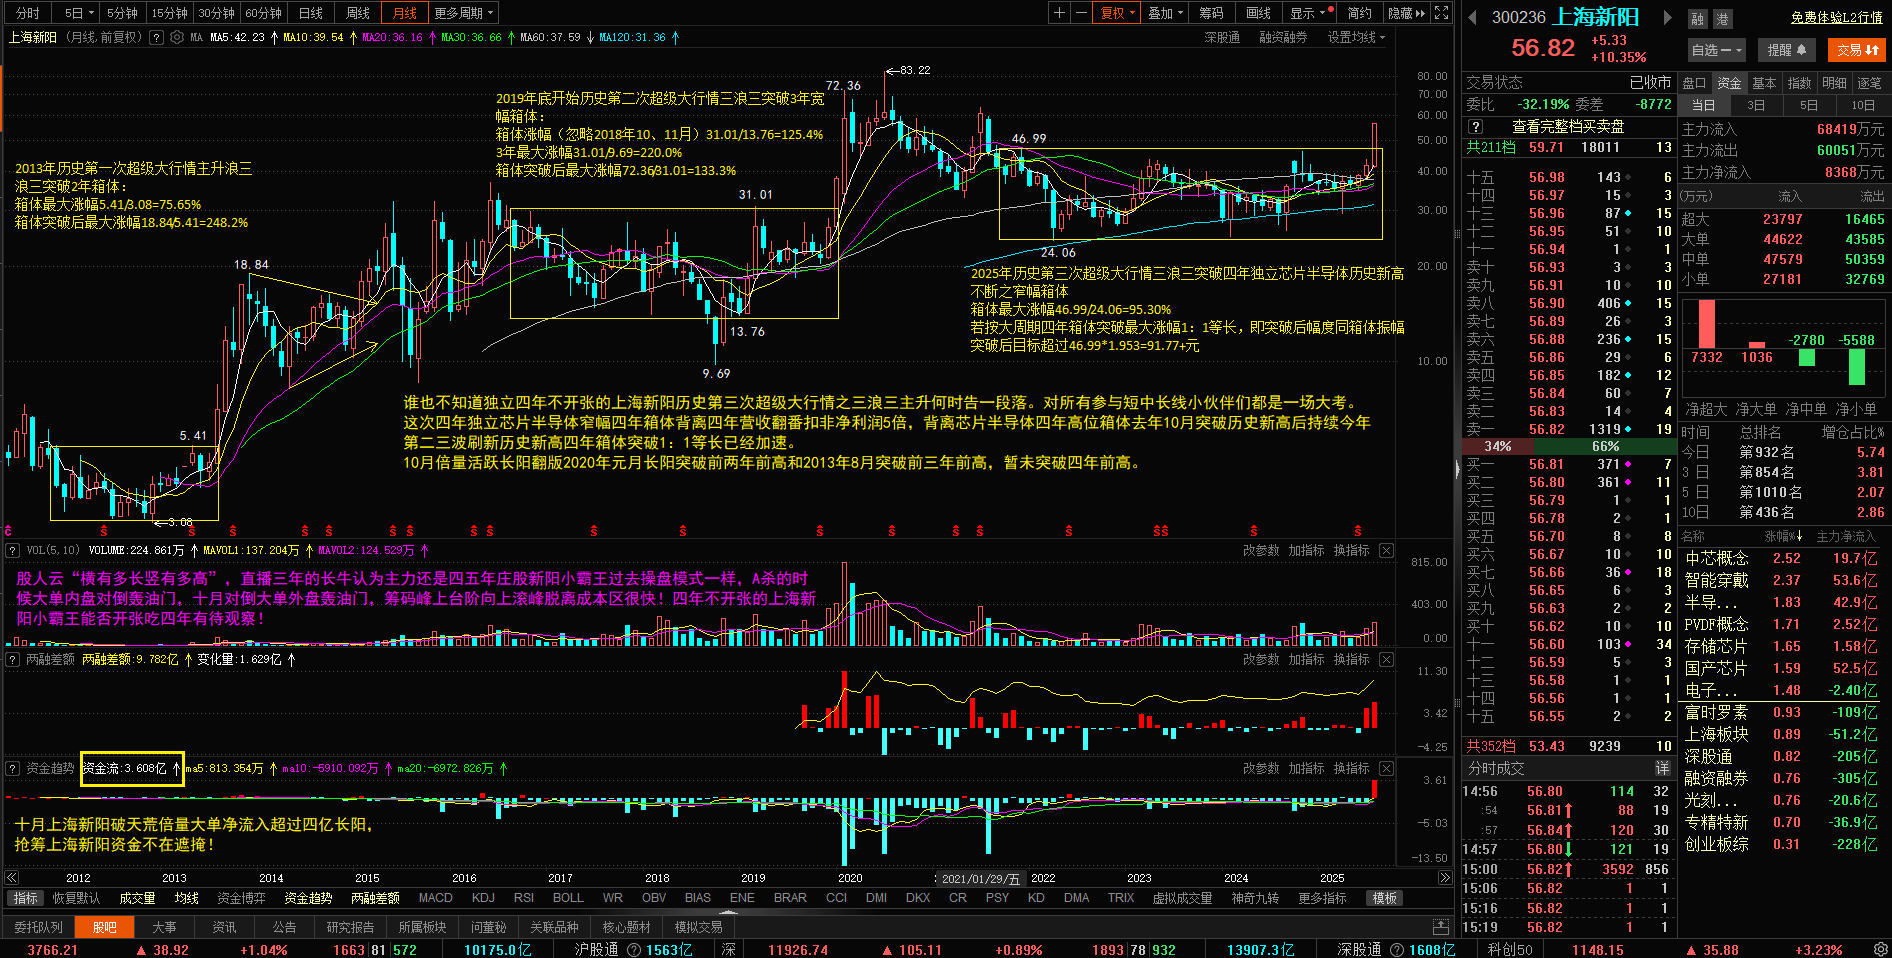This screenshot has width=1892, height=958.
Task: Select the MACD indicator
Action: (x=435, y=898)
